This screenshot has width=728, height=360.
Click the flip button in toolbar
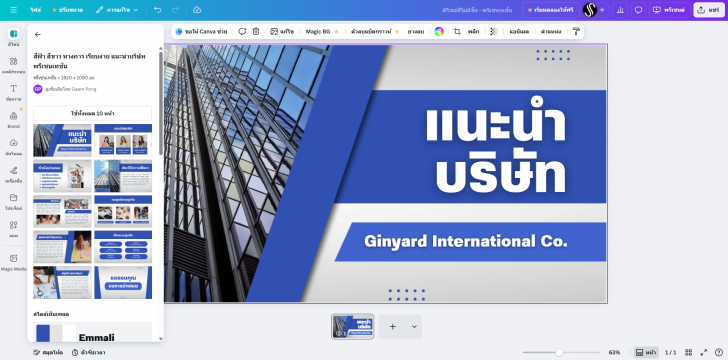tap(474, 32)
